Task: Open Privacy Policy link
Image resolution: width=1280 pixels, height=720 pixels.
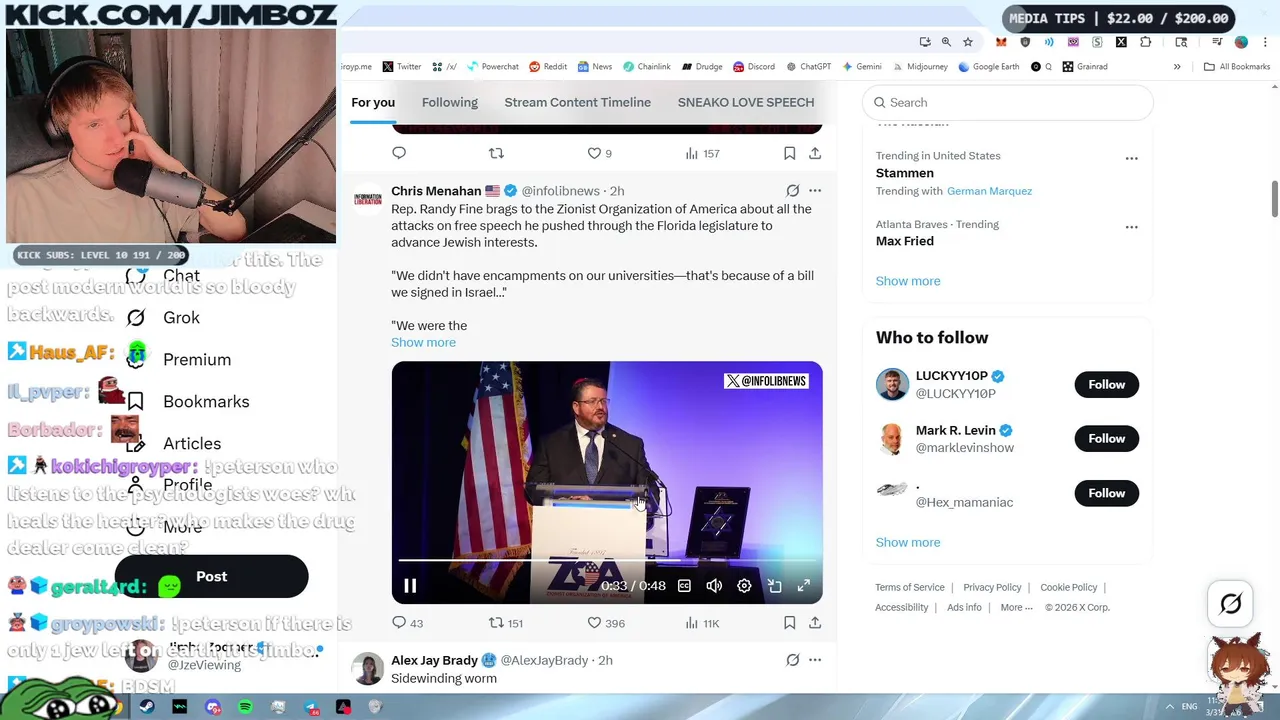Action: (x=992, y=587)
